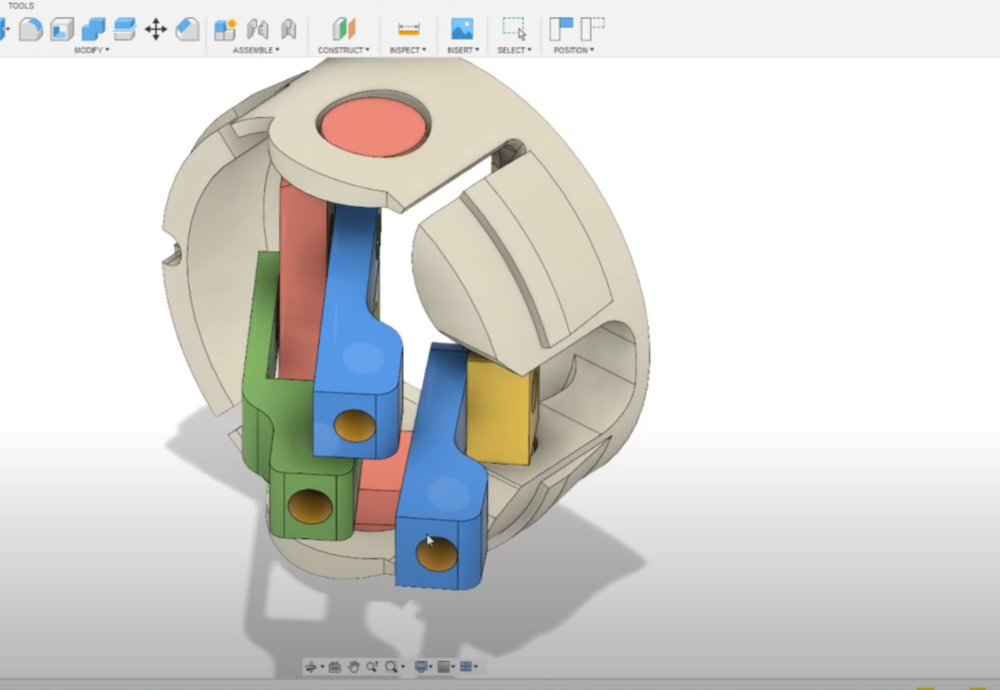The width and height of the screenshot is (1000, 690).
Task: Select the Pan tool
Action: click(x=354, y=666)
